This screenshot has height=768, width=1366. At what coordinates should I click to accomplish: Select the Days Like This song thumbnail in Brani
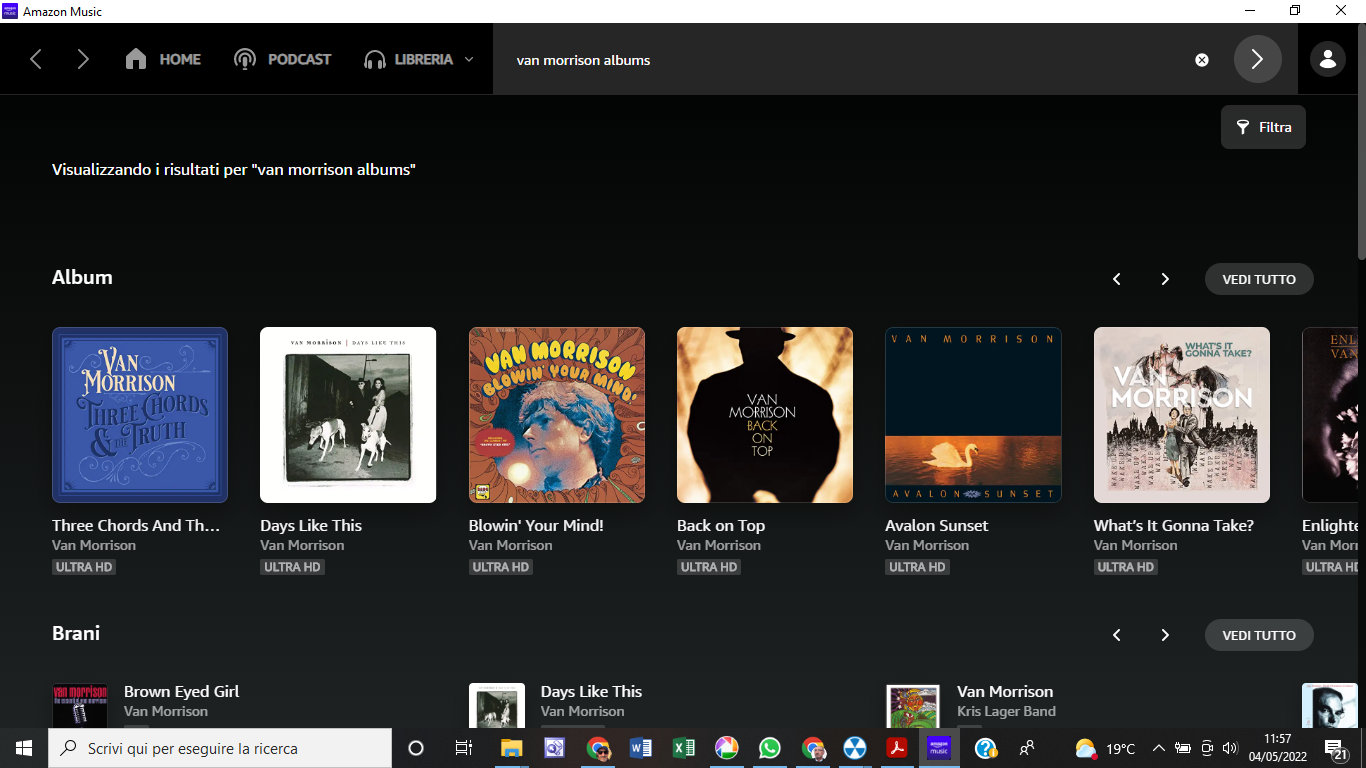(x=497, y=706)
